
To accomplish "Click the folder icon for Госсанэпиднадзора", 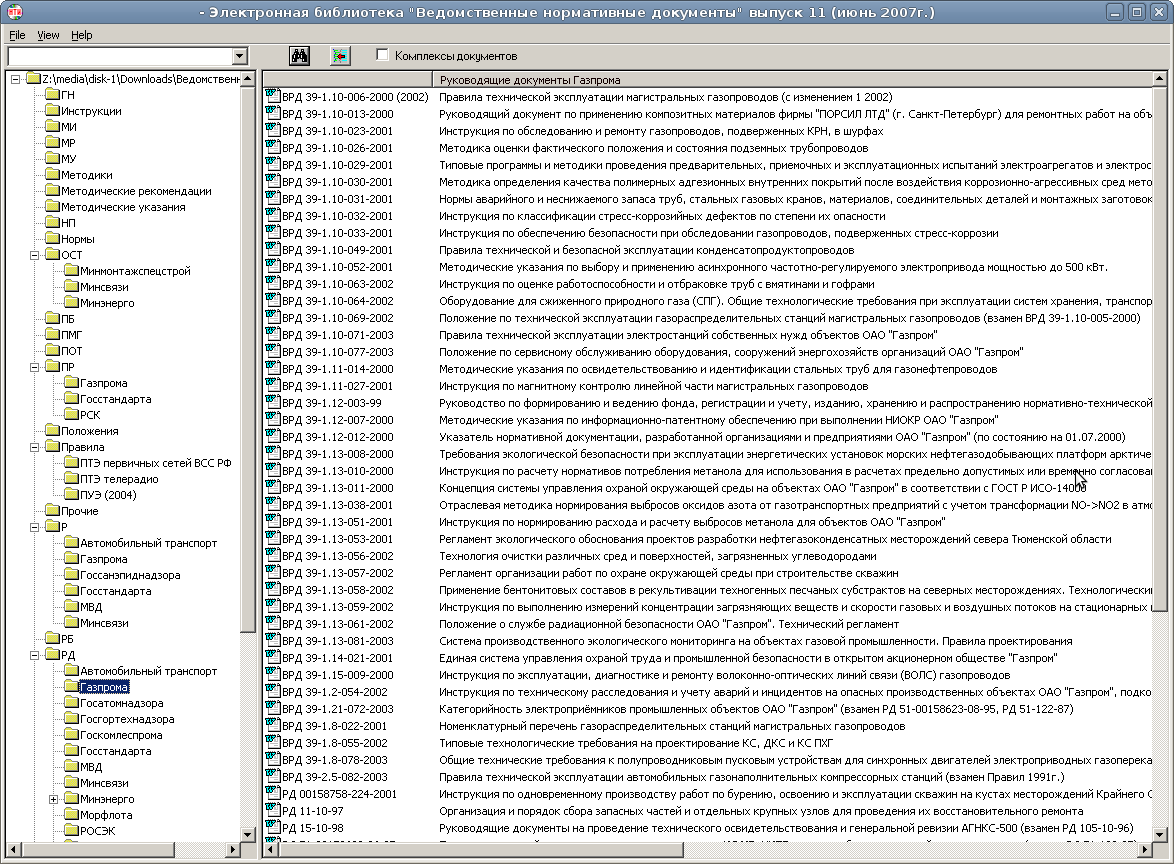I will pyautogui.click(x=71, y=574).
